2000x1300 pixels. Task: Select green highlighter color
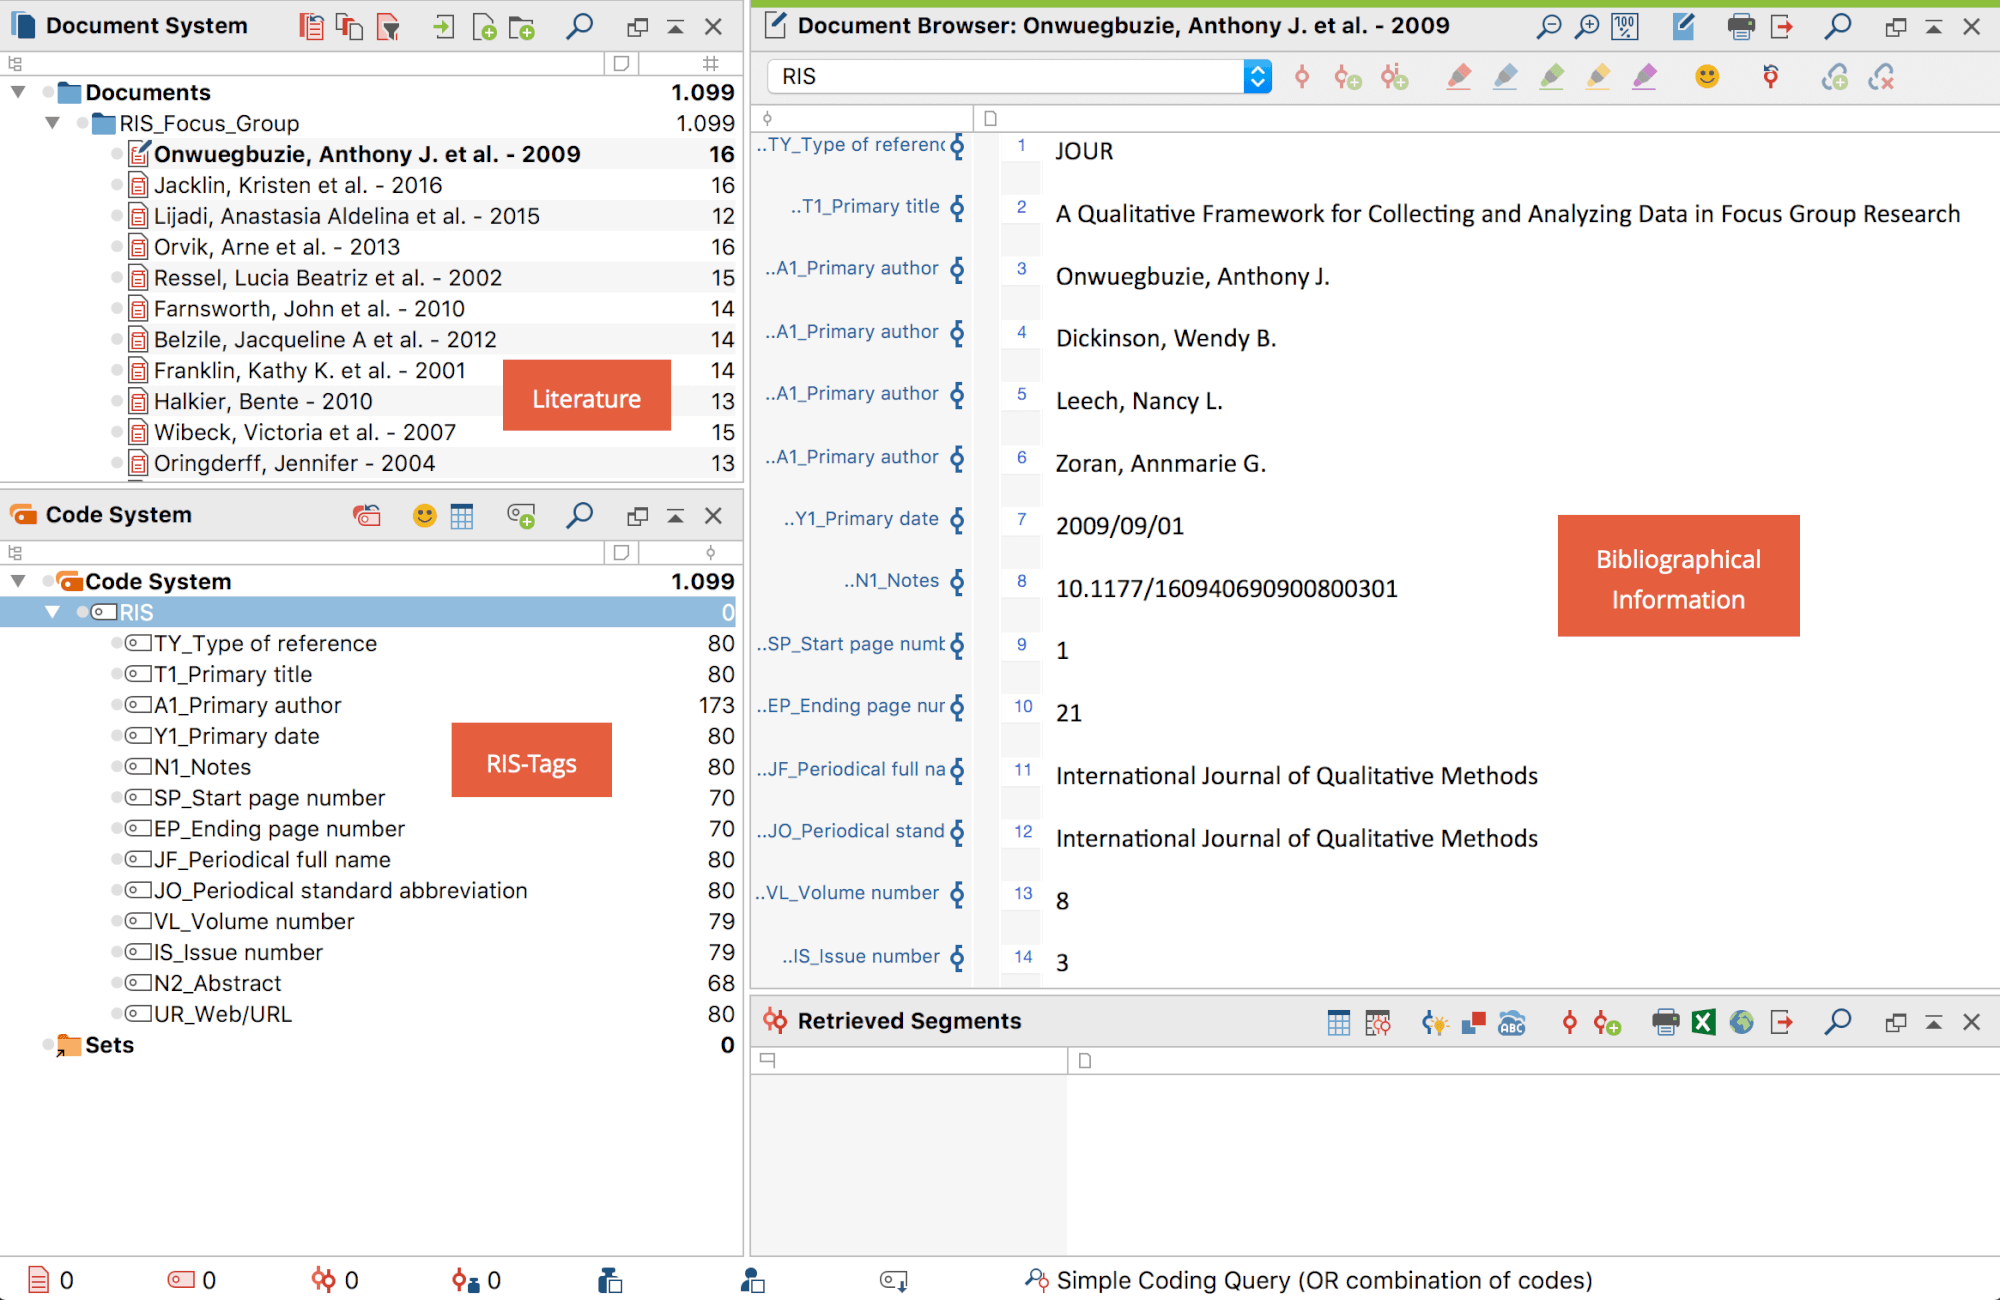1552,77
